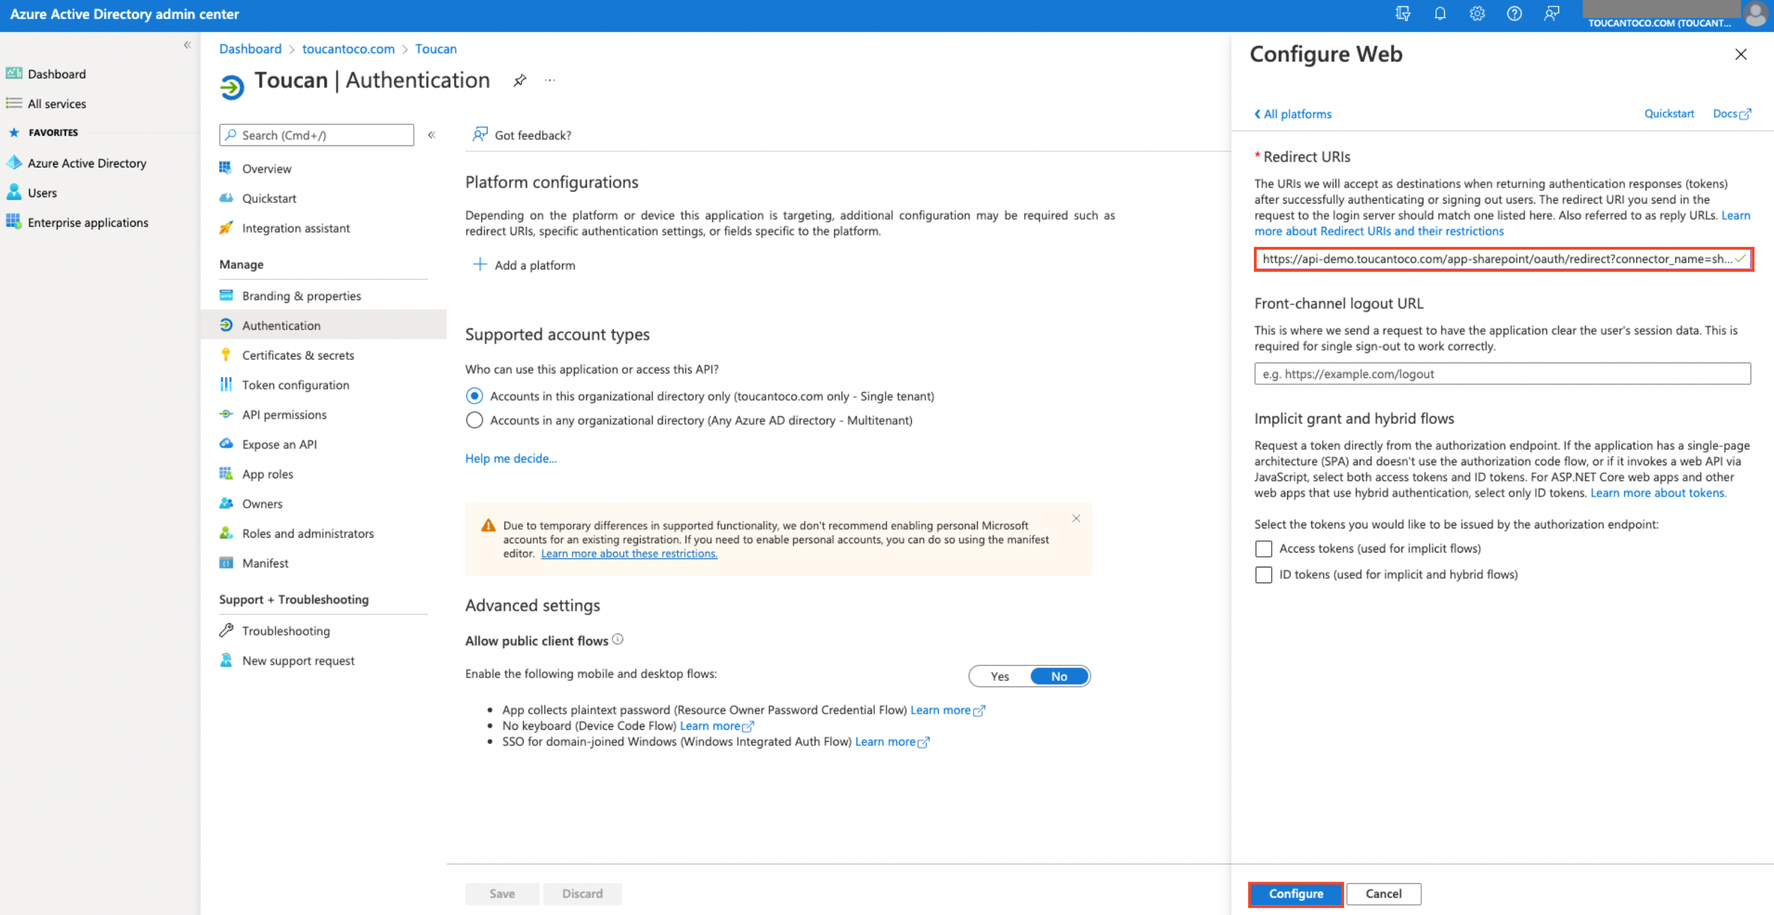The width and height of the screenshot is (1774, 915).
Task: Enable Access tokens for implicit flows
Action: tap(1263, 548)
